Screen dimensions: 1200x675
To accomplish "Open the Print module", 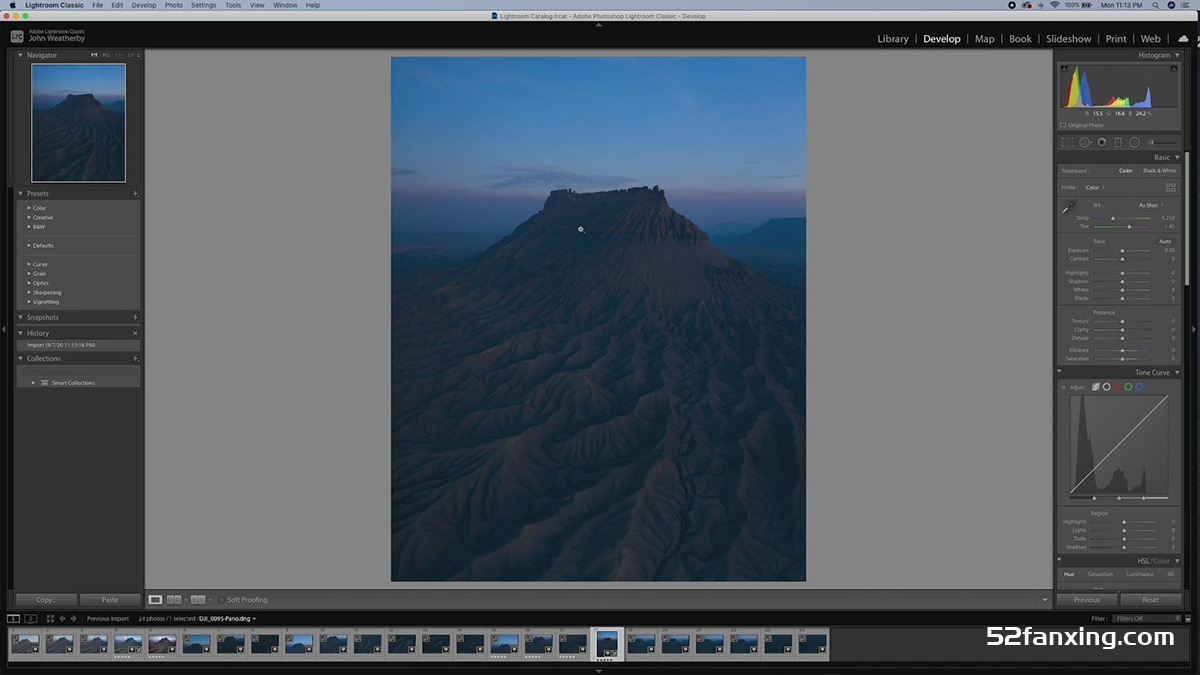I will click(x=1116, y=39).
